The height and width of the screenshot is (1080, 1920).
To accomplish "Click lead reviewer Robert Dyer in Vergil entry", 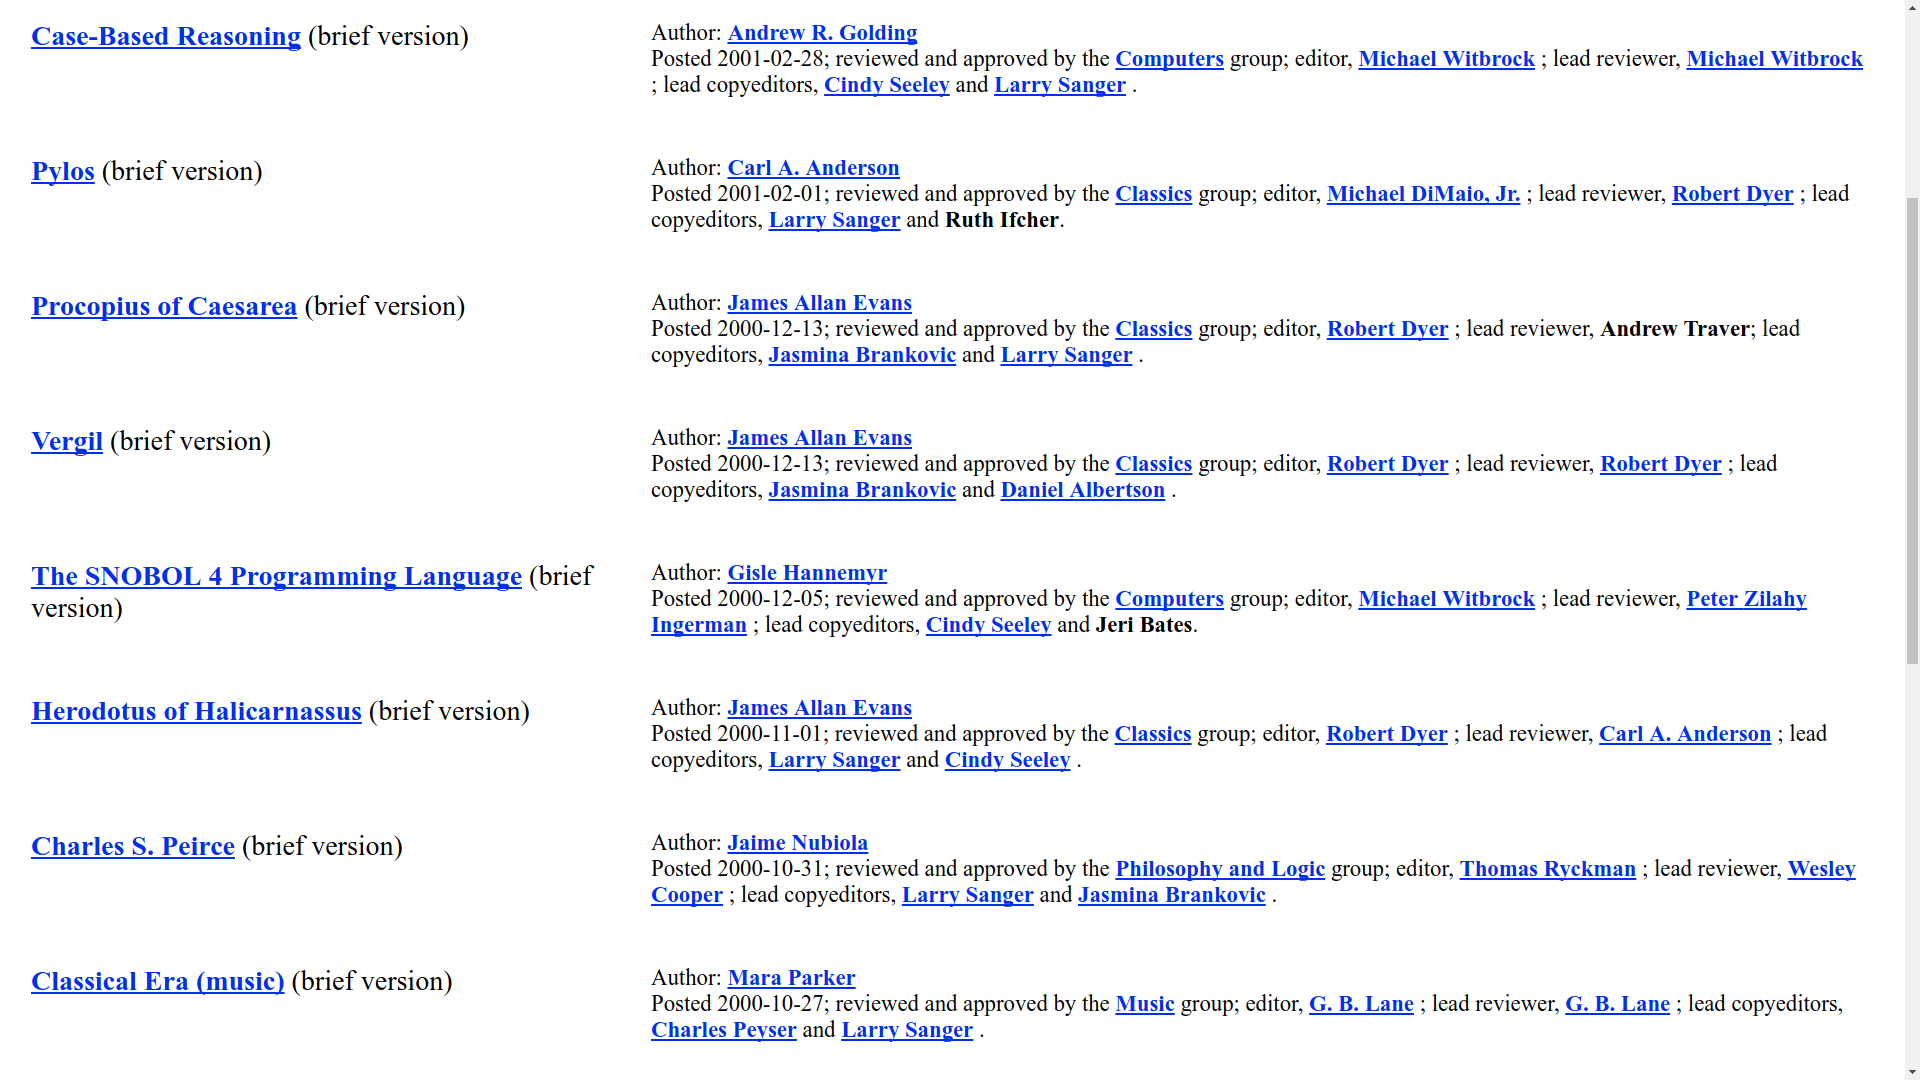I will click(x=1660, y=464).
